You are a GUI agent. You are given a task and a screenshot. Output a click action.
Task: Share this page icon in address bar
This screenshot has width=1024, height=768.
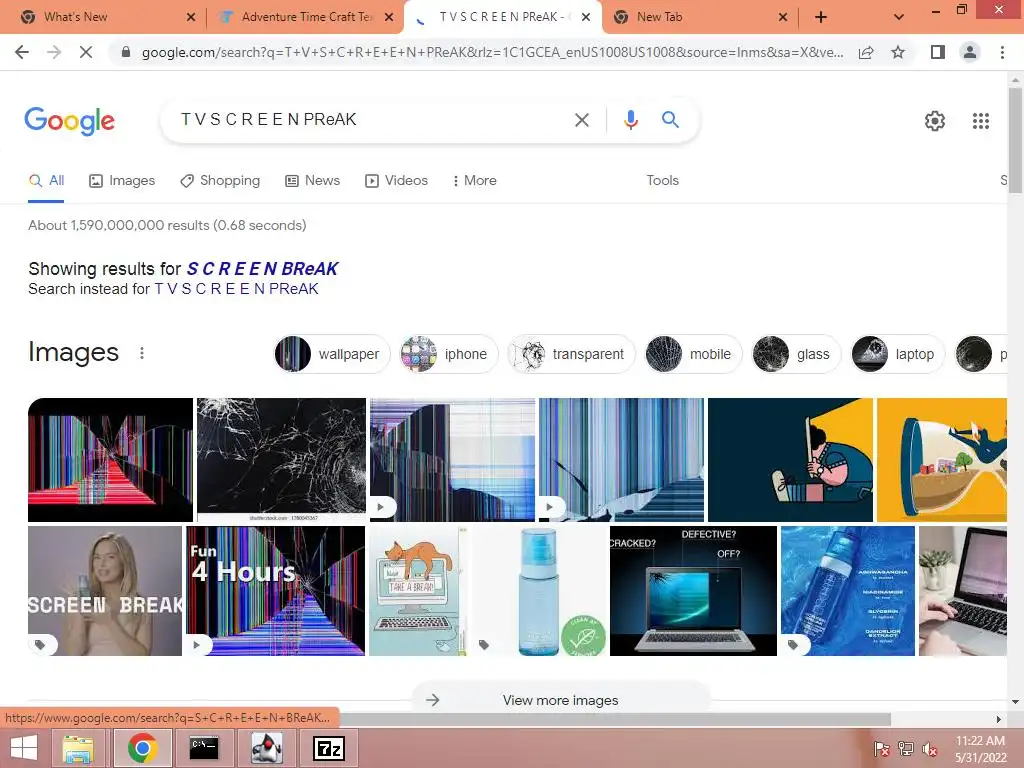[866, 52]
